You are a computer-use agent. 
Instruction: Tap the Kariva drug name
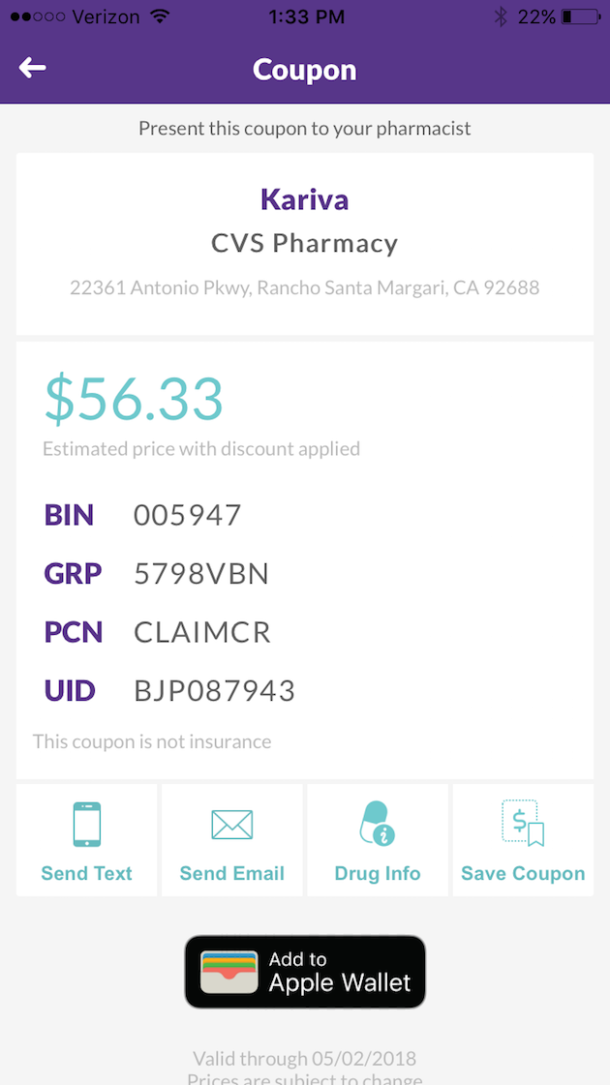click(304, 199)
